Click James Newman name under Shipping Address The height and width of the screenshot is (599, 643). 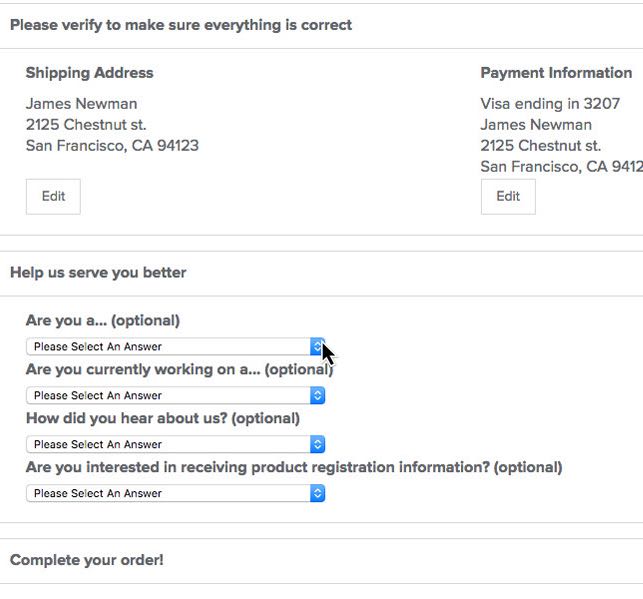pos(82,104)
